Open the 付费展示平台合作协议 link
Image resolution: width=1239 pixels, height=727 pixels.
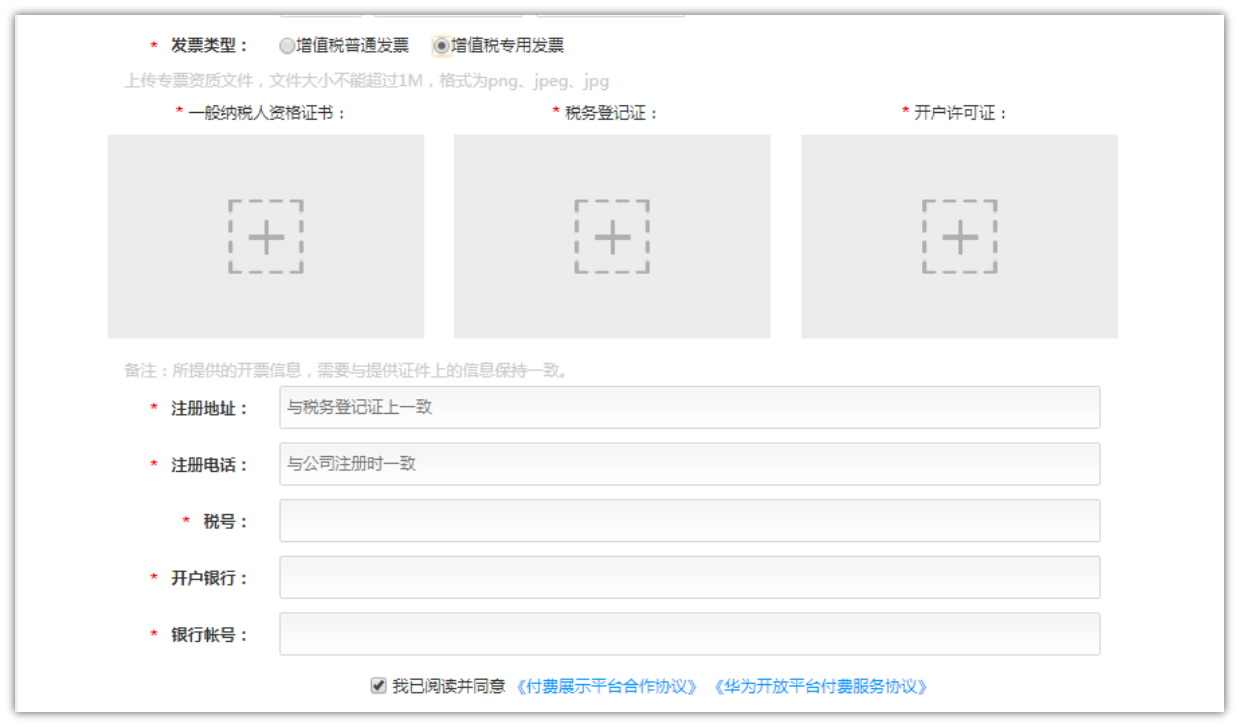(607, 687)
